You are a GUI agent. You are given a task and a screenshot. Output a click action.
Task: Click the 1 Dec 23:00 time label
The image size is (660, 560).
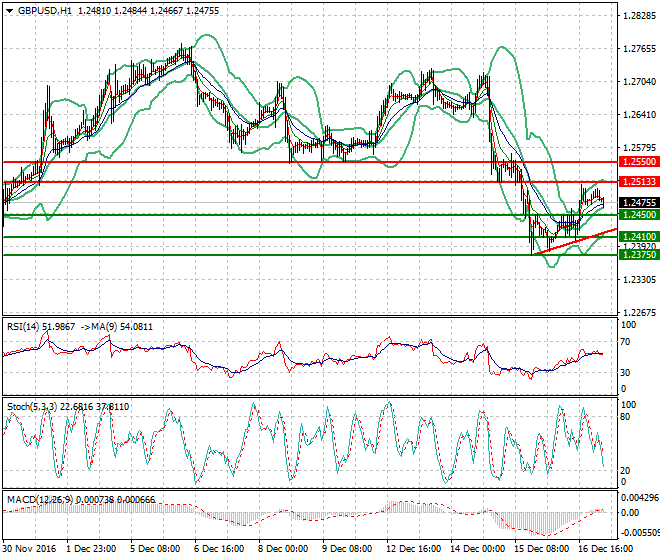click(x=91, y=549)
